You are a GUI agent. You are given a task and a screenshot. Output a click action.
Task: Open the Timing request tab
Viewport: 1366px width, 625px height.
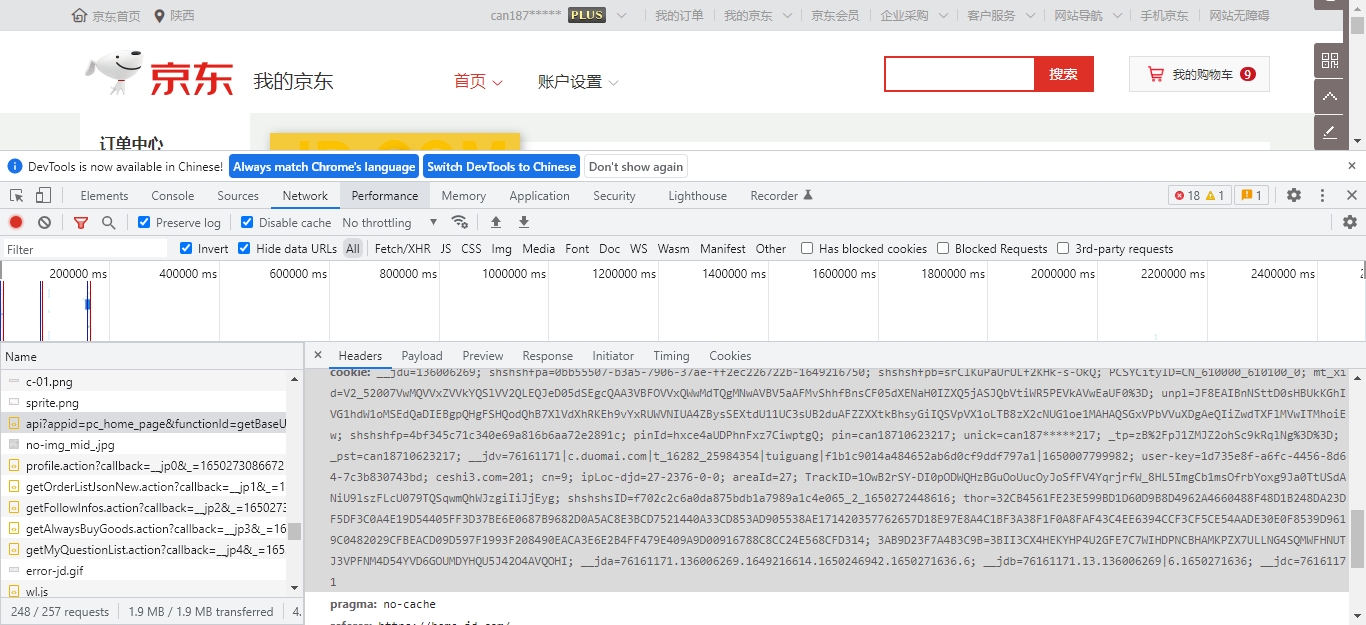coord(671,355)
